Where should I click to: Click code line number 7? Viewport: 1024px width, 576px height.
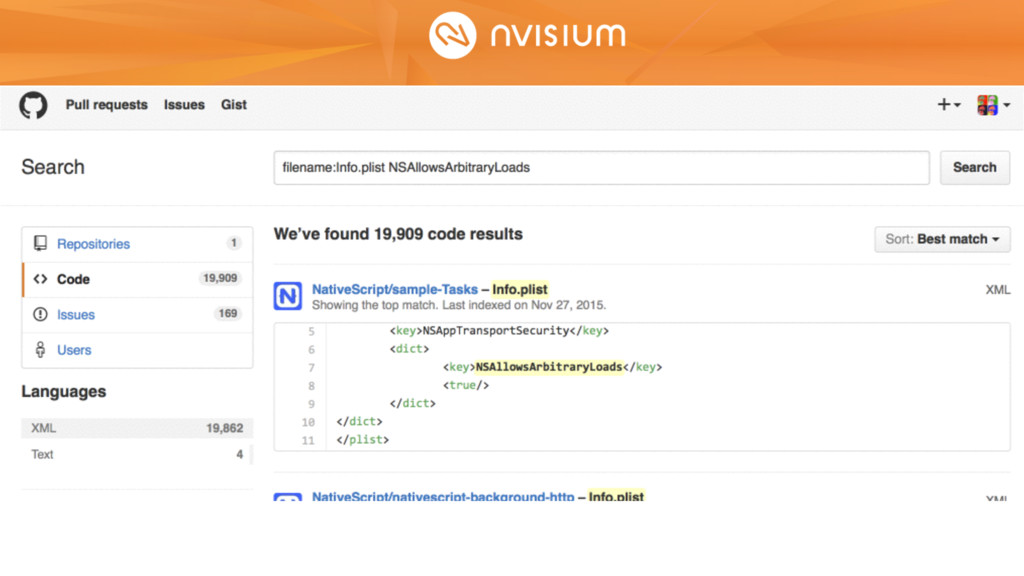pyautogui.click(x=312, y=368)
